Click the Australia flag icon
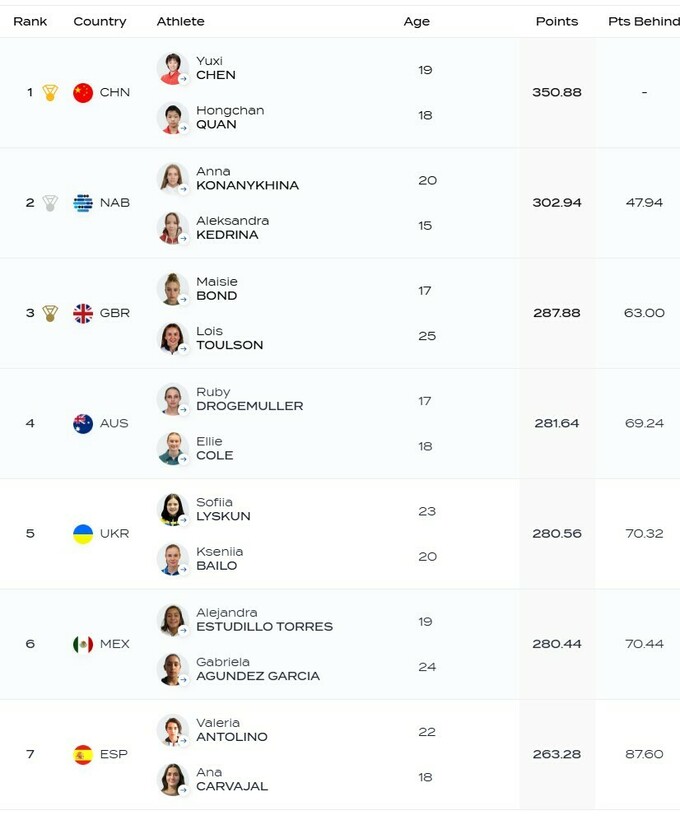Screen dimensions: 680x820 tap(83, 423)
